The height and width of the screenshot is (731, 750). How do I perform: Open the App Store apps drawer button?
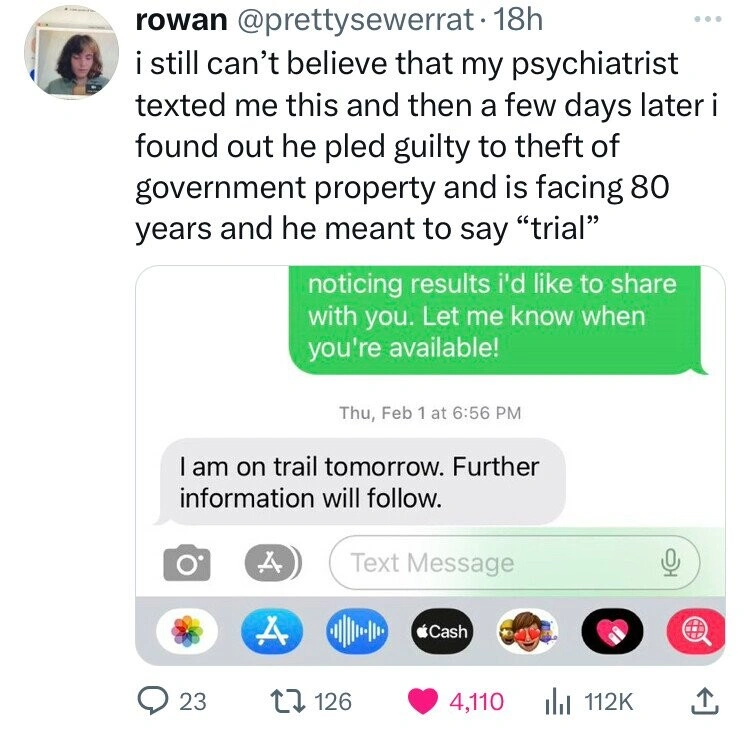pos(269,563)
